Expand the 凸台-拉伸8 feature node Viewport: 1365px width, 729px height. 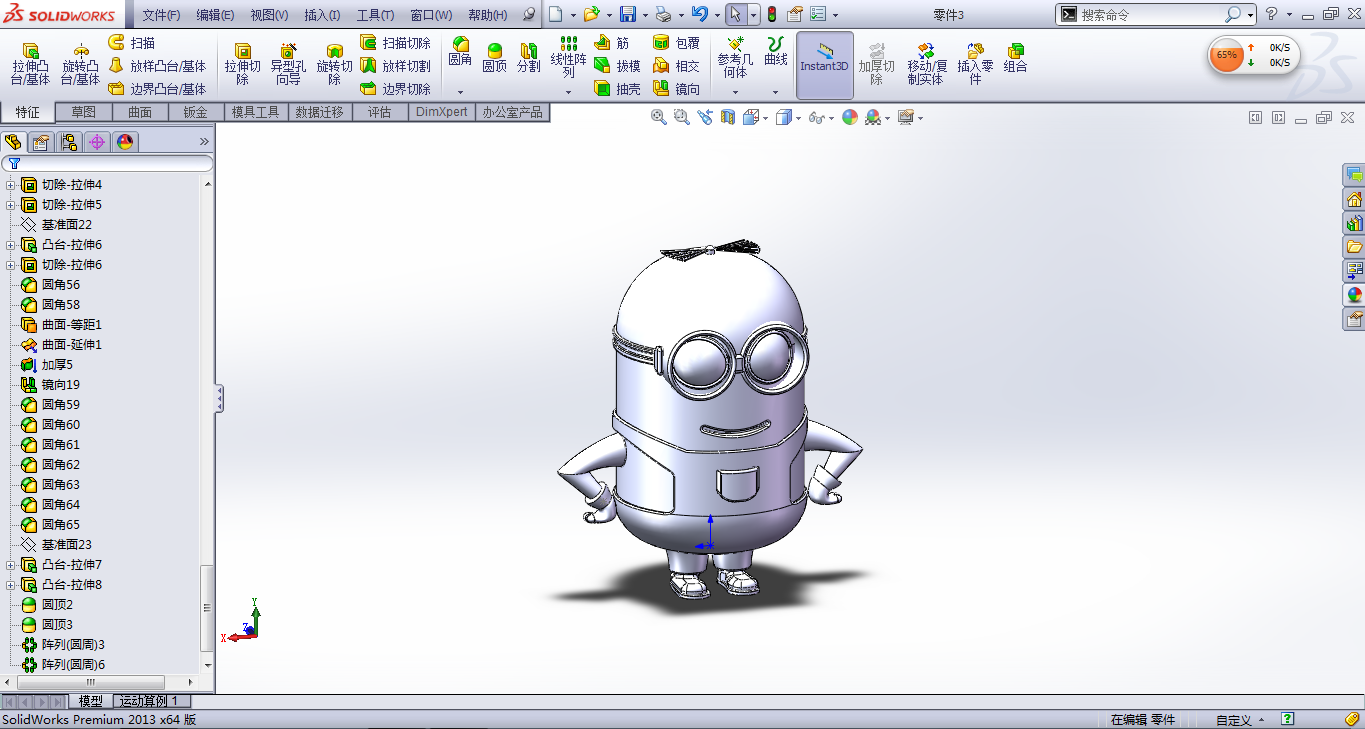[x=11, y=585]
